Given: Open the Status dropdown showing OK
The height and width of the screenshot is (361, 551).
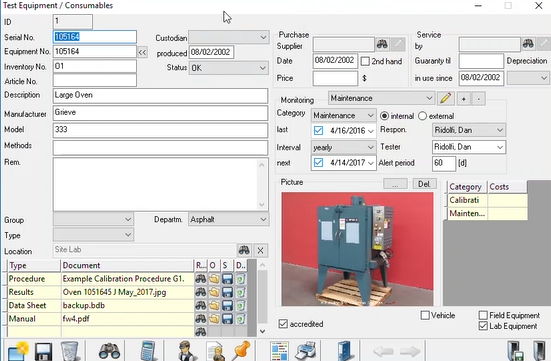Looking at the screenshot, I should [229, 68].
